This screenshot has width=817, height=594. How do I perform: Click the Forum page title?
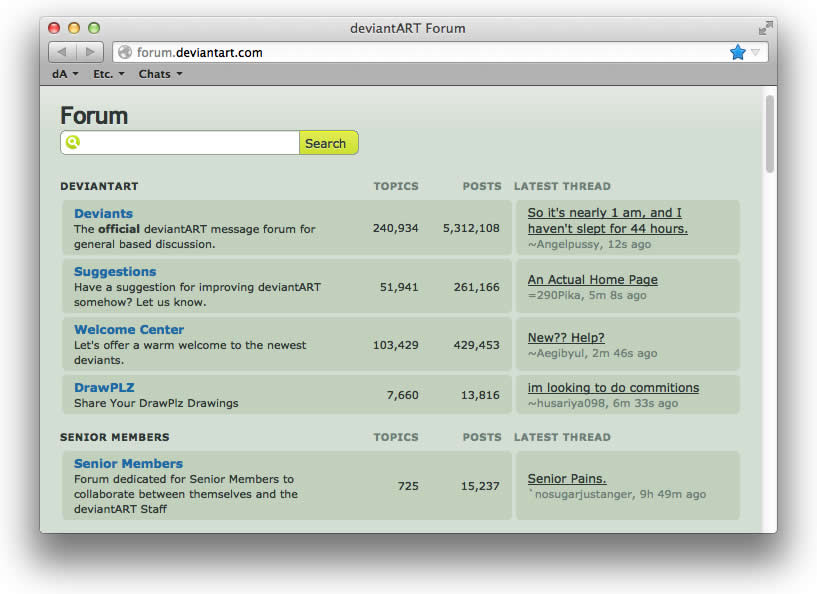pos(94,115)
